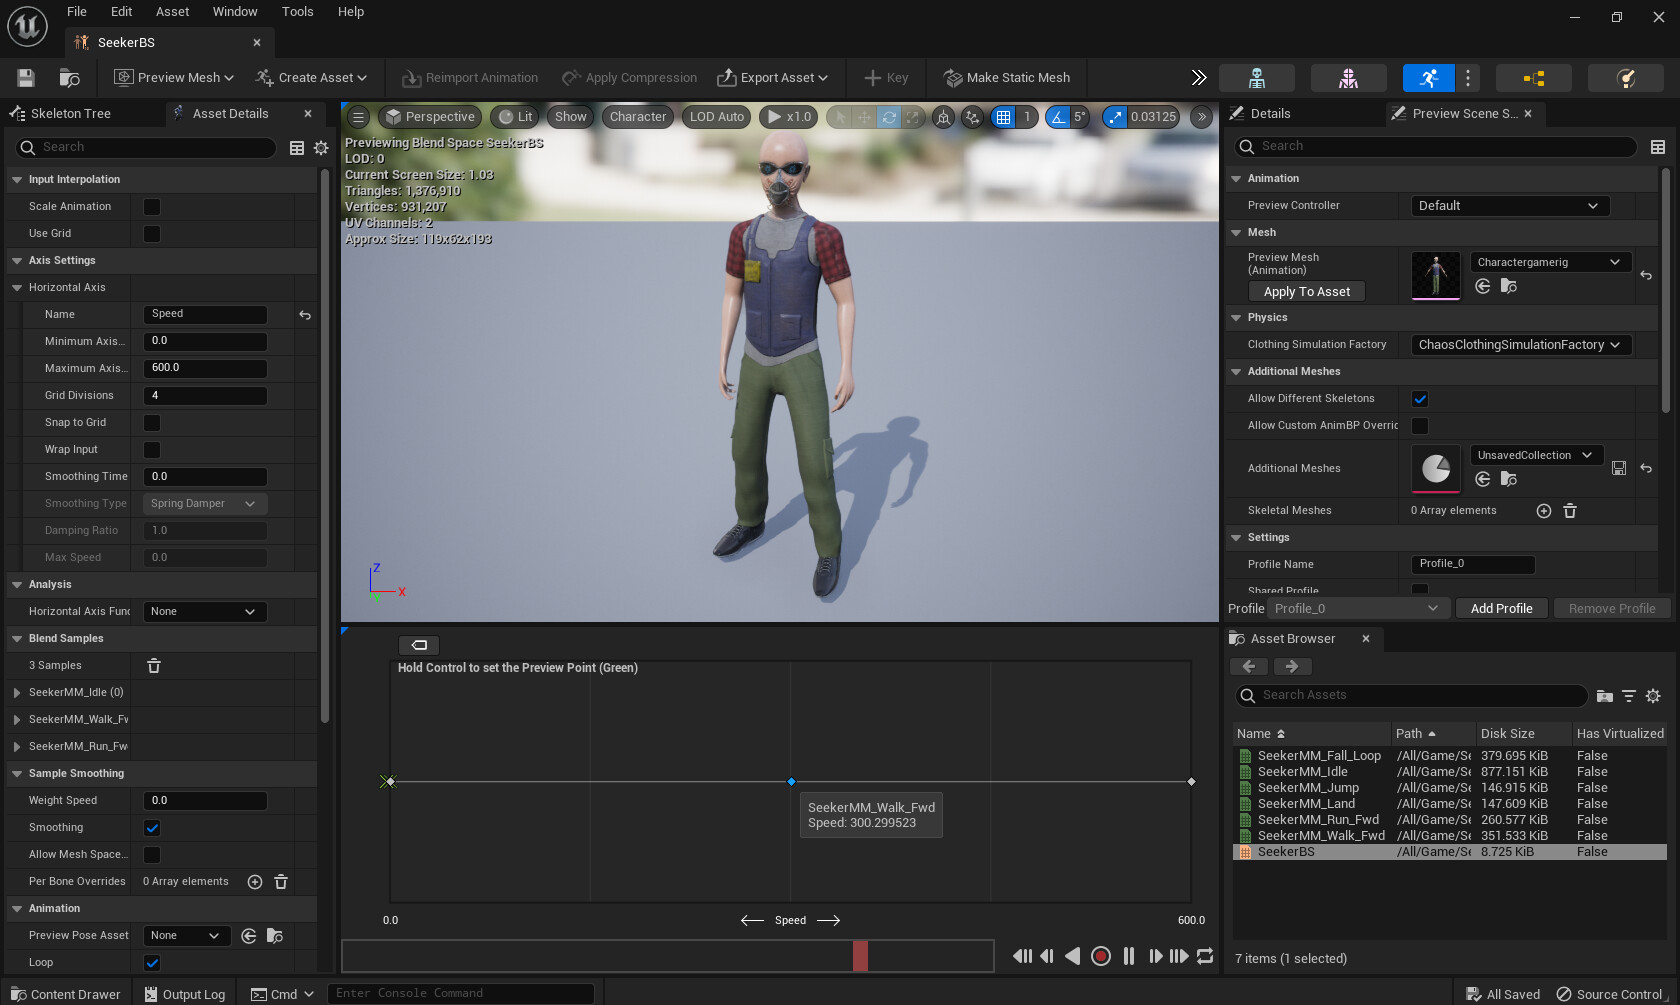The width and height of the screenshot is (1680, 1005).
Task: Select SeekerMM_Jump in the Asset Browser
Action: tap(1303, 788)
